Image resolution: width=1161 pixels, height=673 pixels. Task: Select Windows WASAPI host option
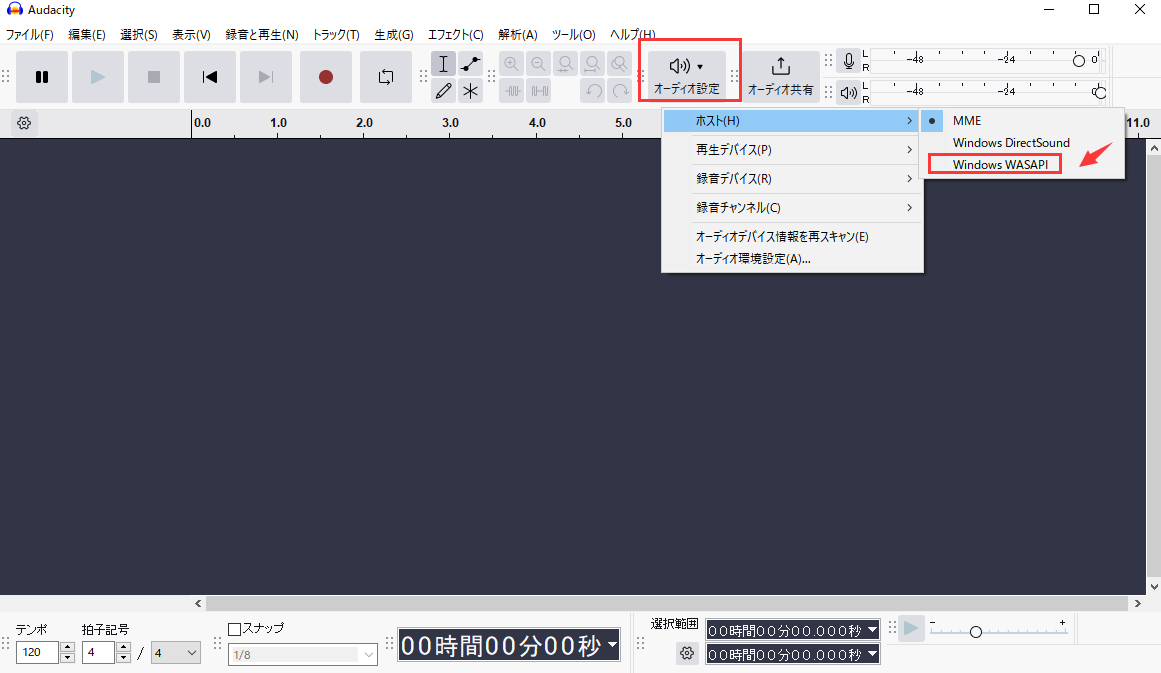coord(994,164)
